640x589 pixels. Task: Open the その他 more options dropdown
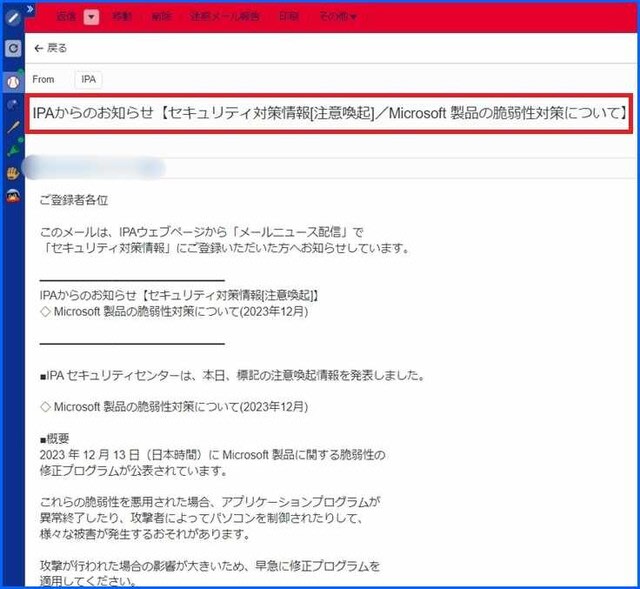[x=338, y=17]
